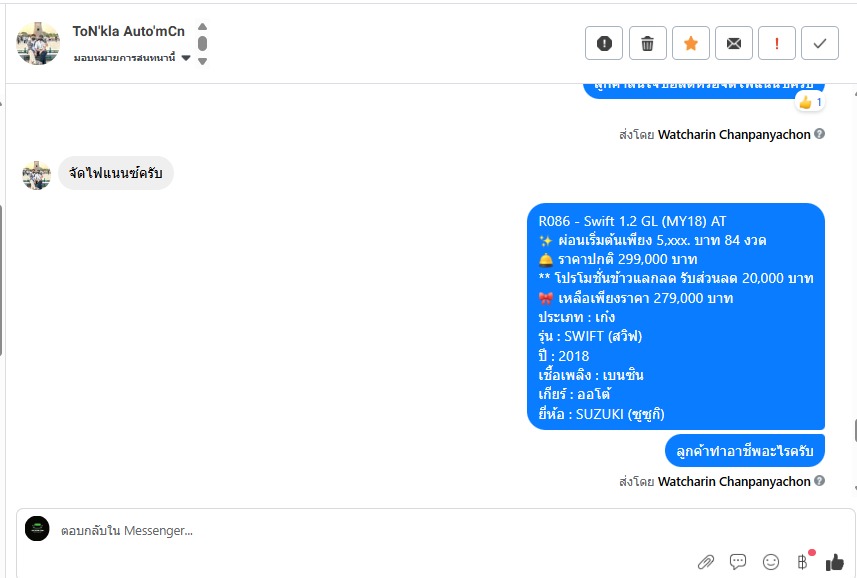Click the Swift 1.2 GL car details message
This screenshot has height=578, width=857.
tap(676, 317)
